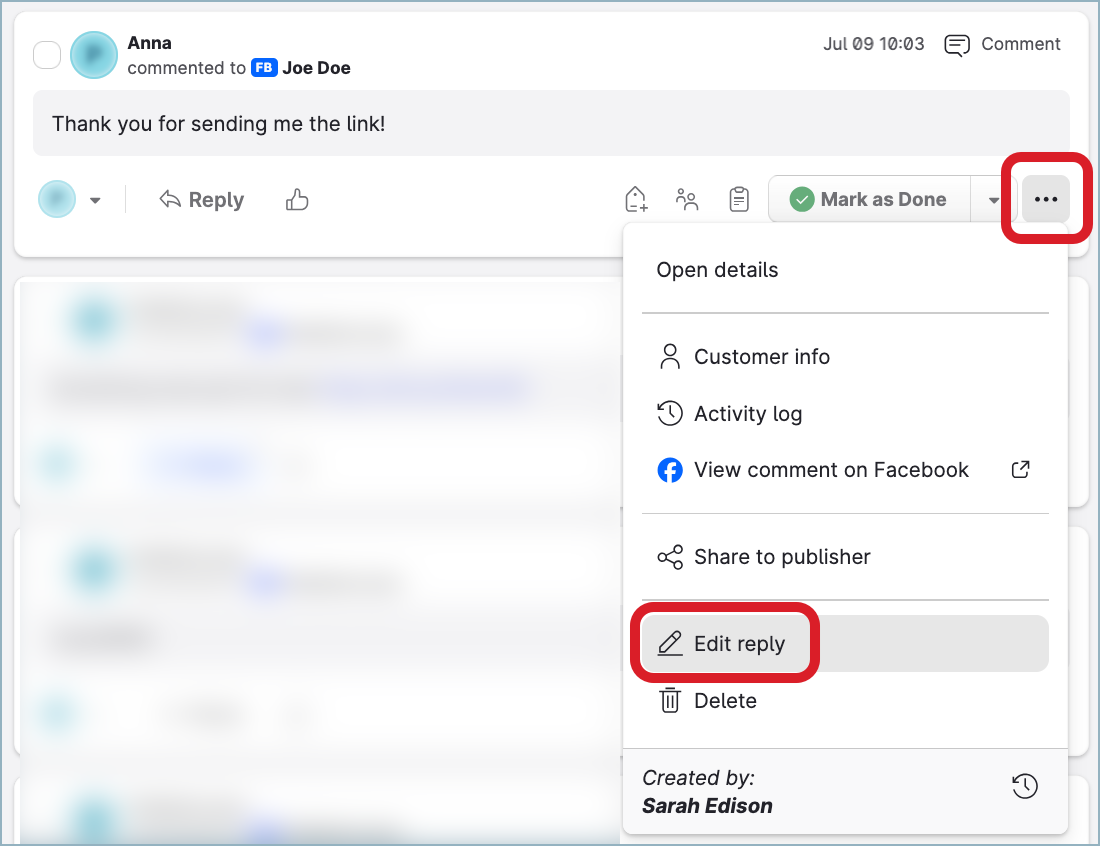The image size is (1100, 846).
Task: Expand the FB channel badge next to Joe Doe
Action: tap(263, 68)
